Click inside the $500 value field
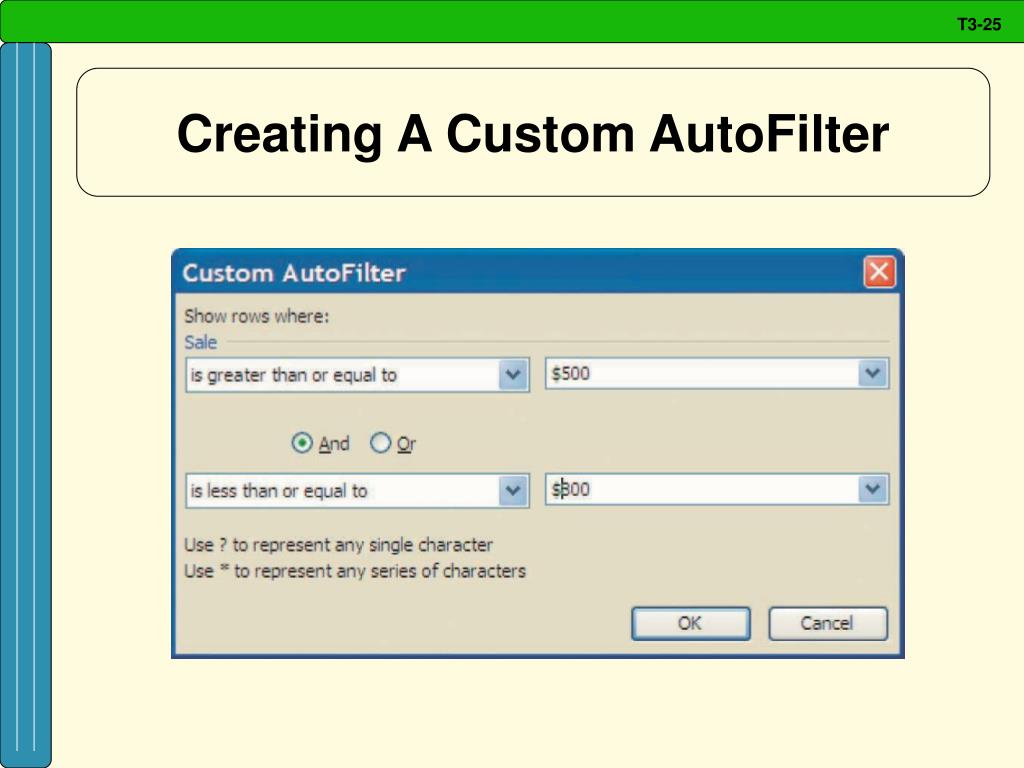Viewport: 1024px width, 768px height. 700,375
